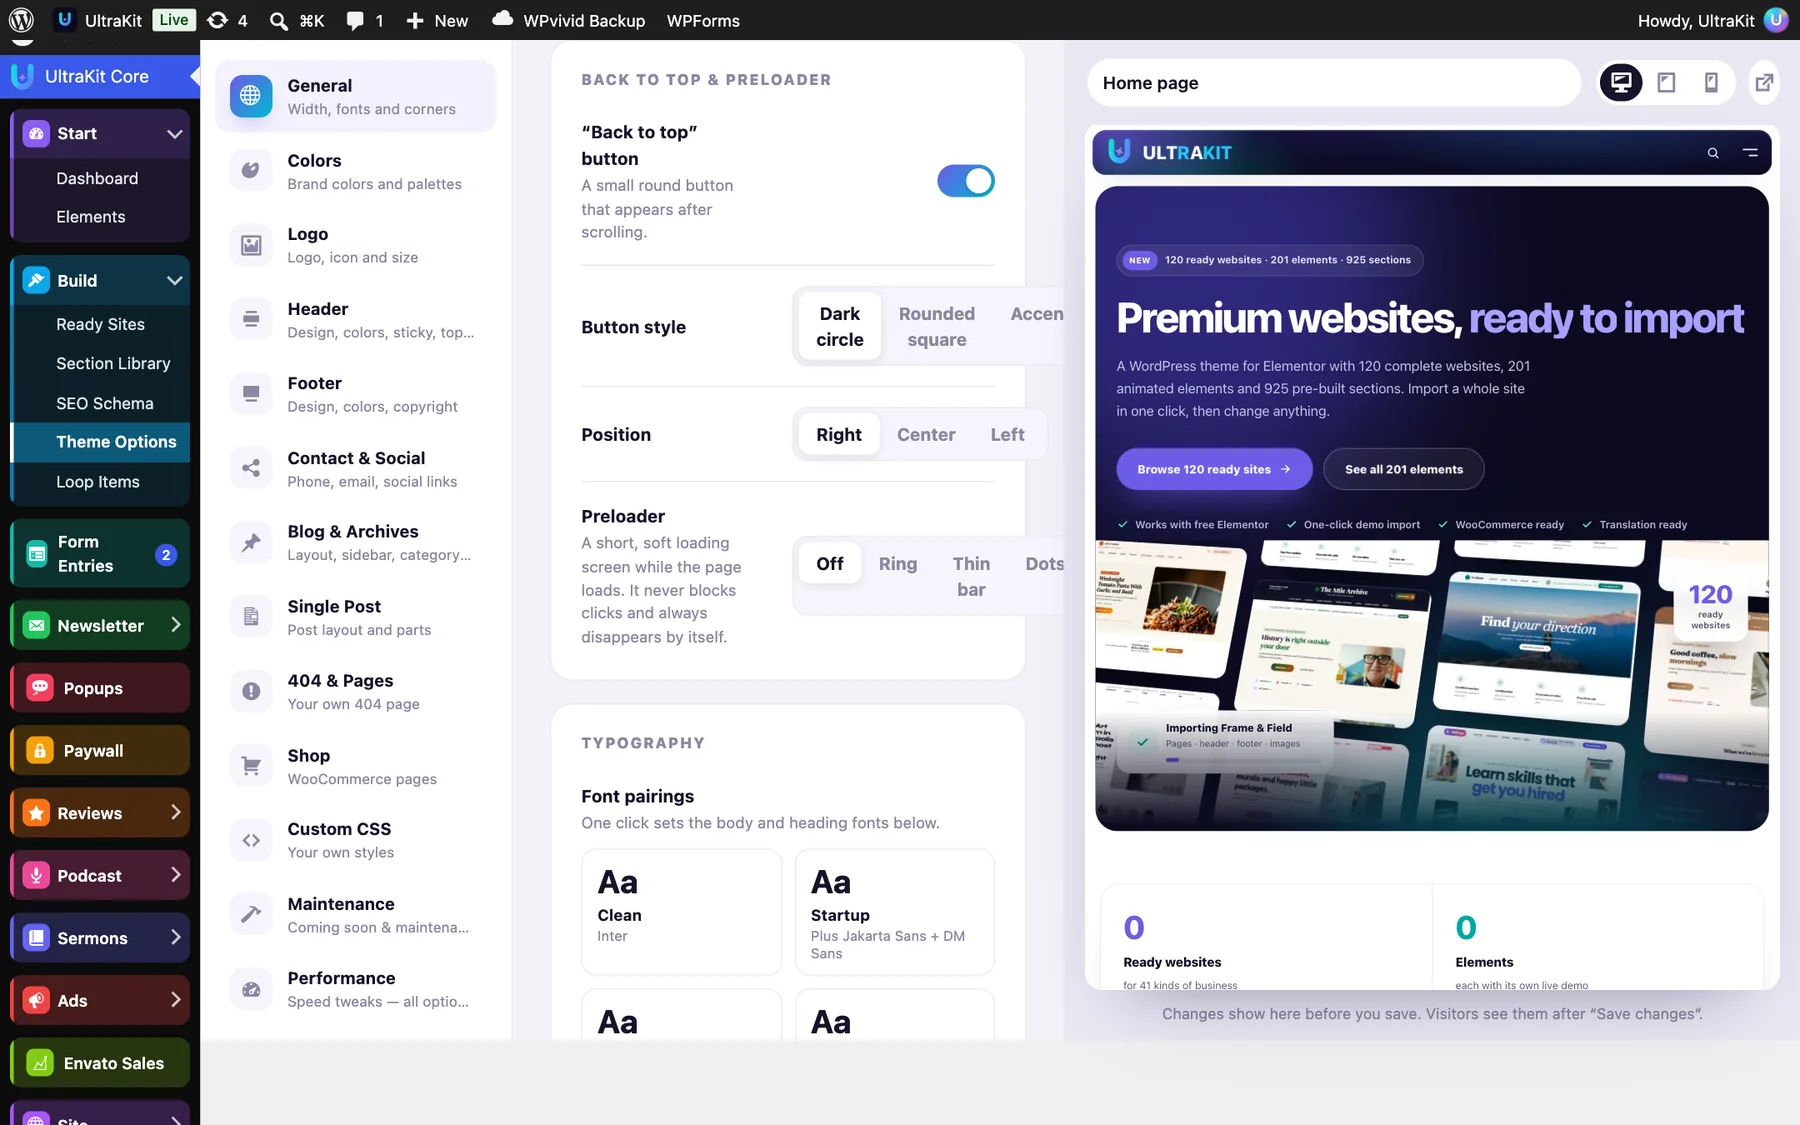This screenshot has width=1800, height=1125.
Task: Set position to Center
Action: (926, 435)
